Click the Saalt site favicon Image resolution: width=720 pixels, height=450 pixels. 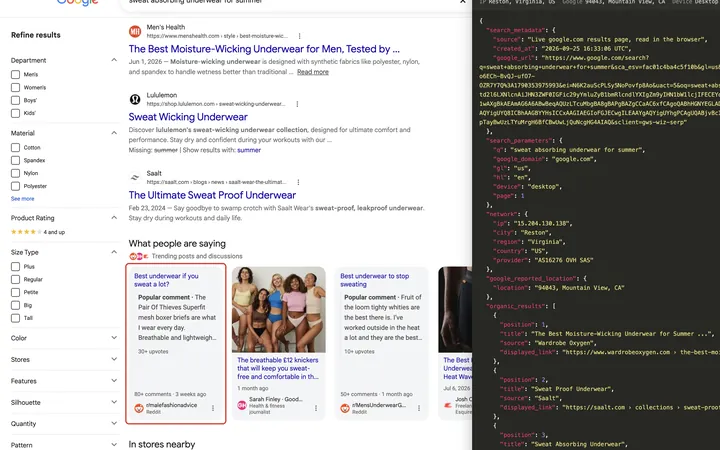(135, 177)
